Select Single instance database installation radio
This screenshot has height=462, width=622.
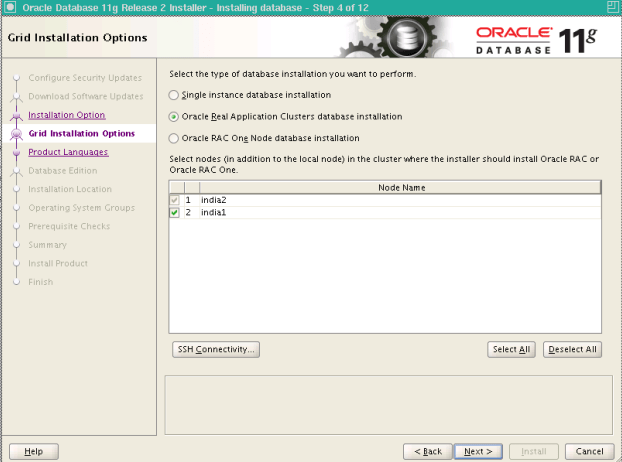coord(173,95)
